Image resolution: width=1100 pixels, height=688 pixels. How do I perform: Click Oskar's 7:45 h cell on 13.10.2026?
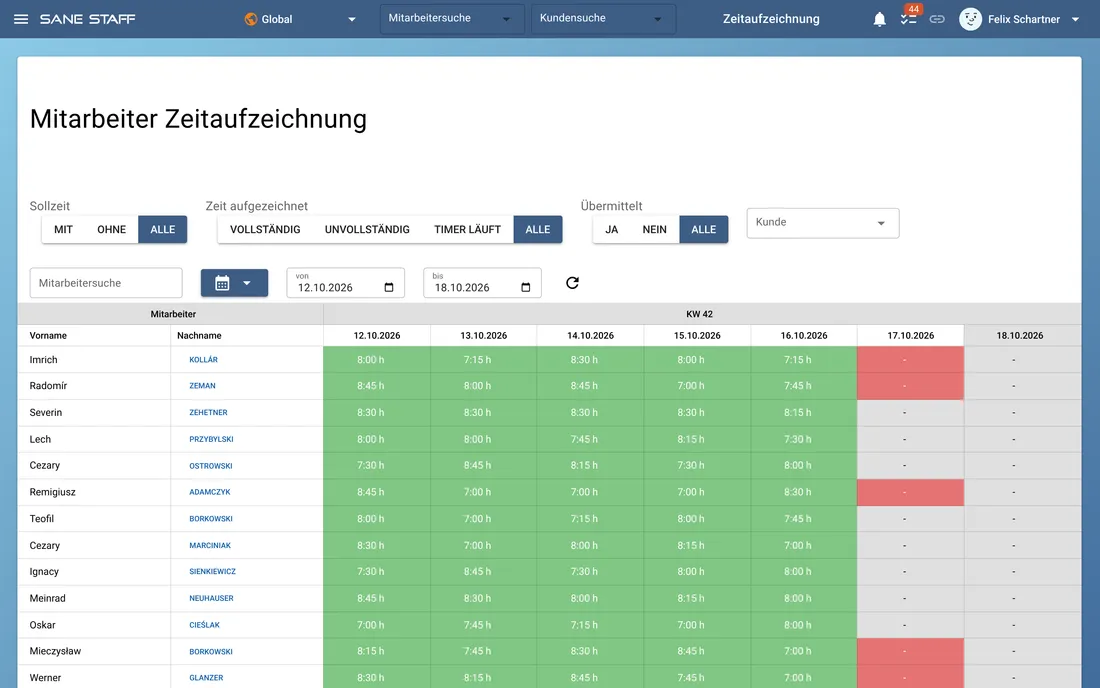click(483, 625)
